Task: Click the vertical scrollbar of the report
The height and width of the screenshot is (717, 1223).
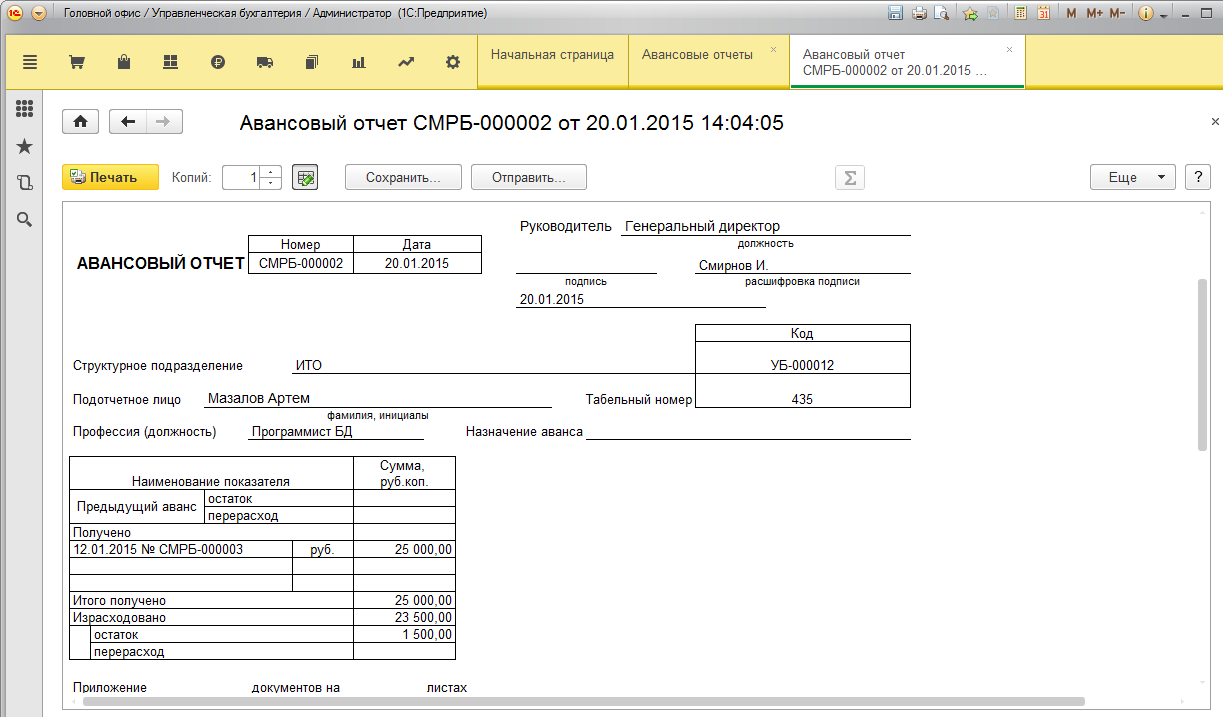Action: pyautogui.click(x=1203, y=364)
